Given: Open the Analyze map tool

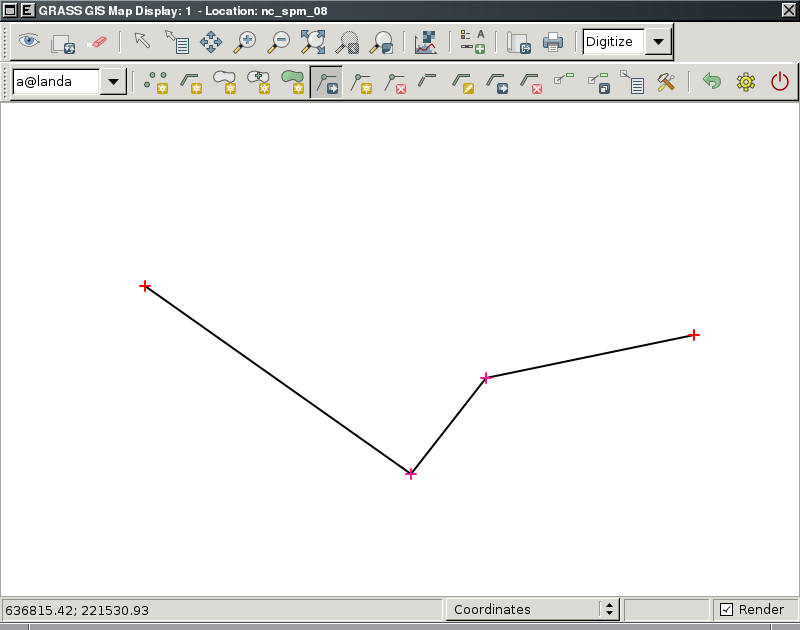Looking at the screenshot, I should [426, 42].
